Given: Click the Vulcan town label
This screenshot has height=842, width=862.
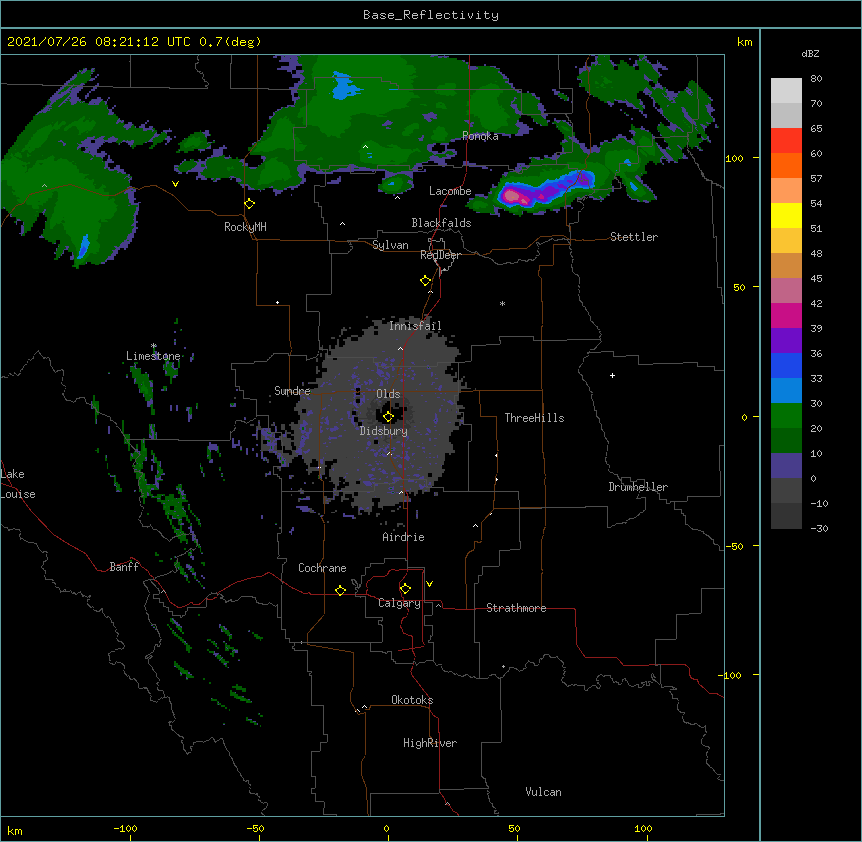Looking at the screenshot, I should click(x=543, y=792).
